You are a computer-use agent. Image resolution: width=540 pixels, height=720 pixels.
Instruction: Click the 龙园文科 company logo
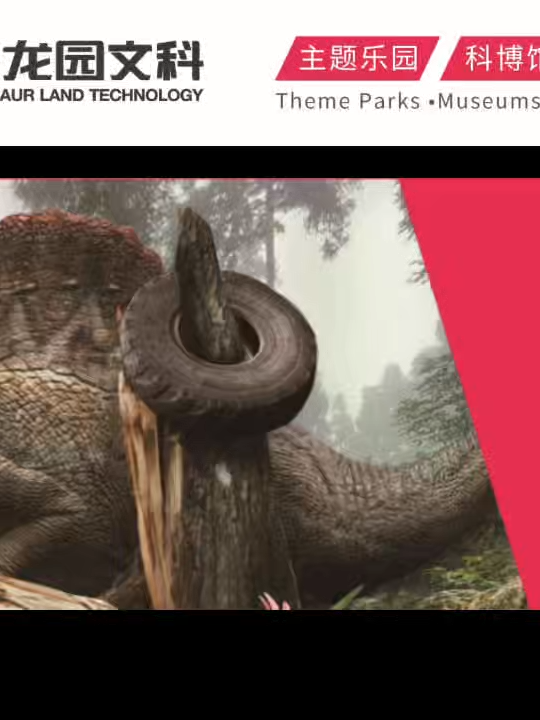tap(103, 61)
